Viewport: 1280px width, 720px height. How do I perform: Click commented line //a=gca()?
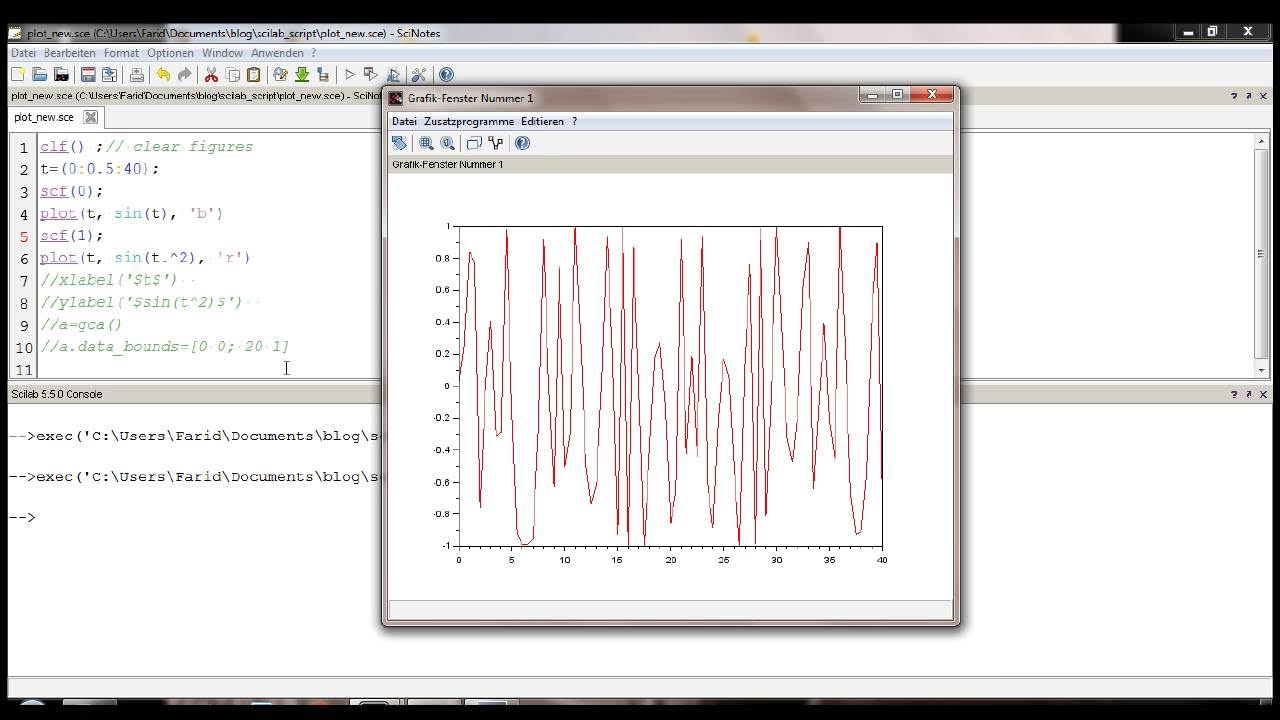tap(81, 324)
